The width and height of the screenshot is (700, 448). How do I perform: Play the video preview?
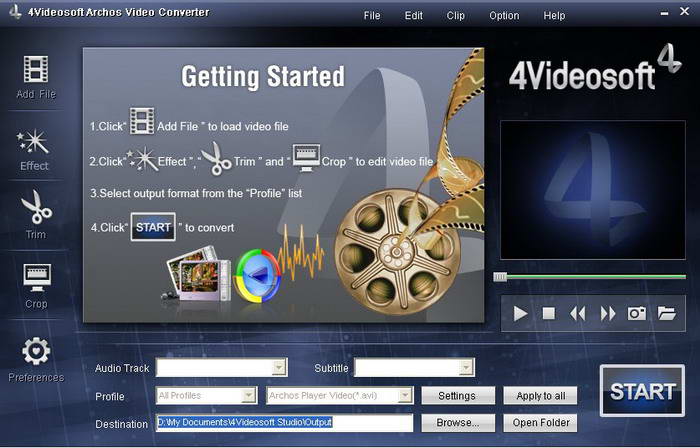point(520,313)
